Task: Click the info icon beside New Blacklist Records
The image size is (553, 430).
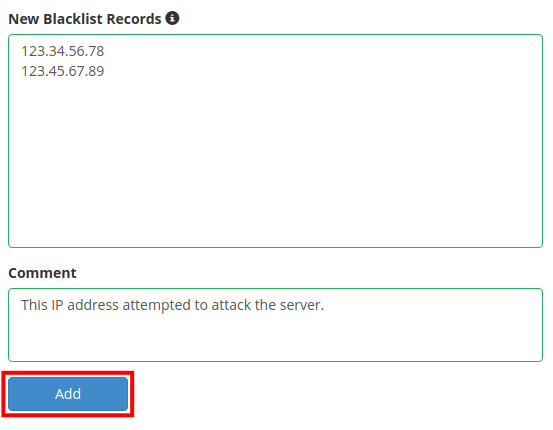Action: point(172,18)
